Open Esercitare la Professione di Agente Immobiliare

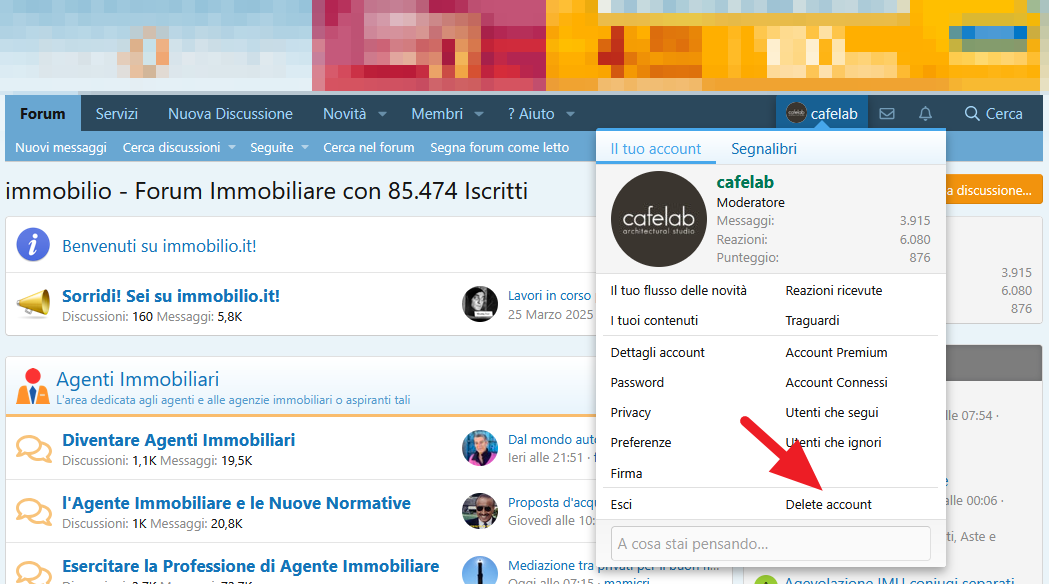[x=251, y=566]
